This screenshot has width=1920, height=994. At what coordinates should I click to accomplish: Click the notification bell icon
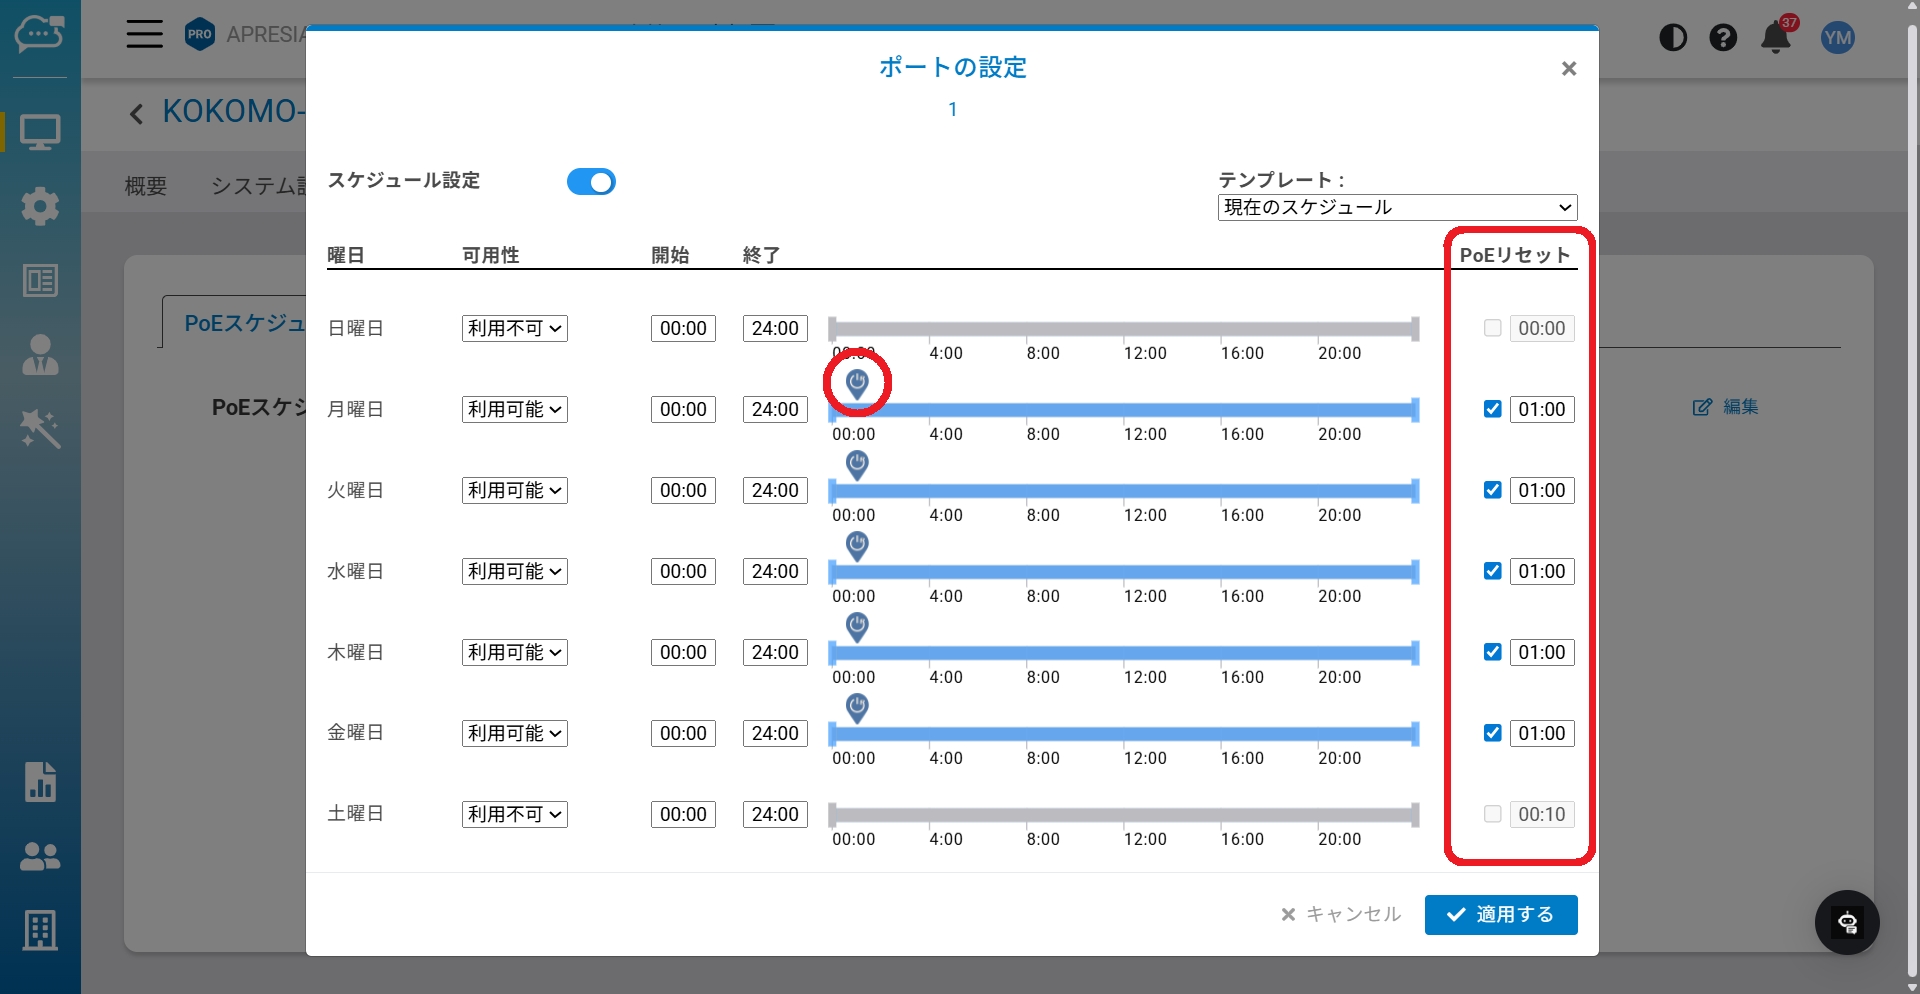1776,38
